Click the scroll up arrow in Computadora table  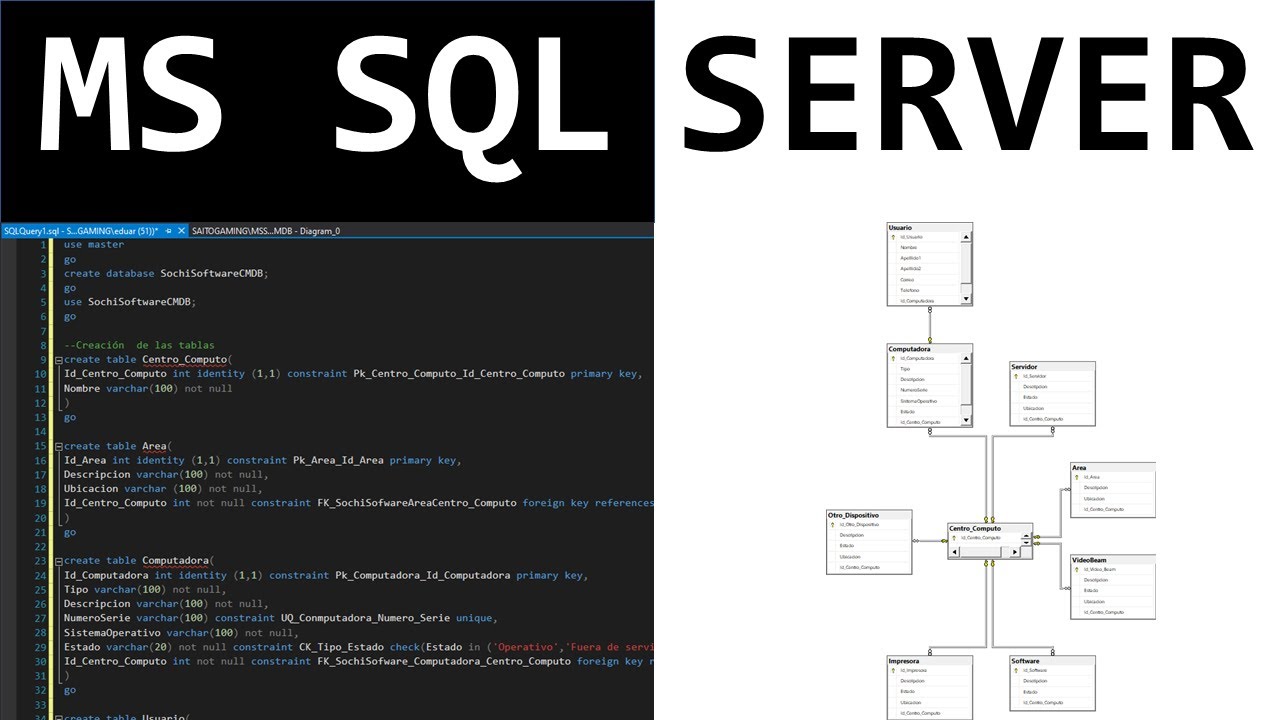coord(966,359)
